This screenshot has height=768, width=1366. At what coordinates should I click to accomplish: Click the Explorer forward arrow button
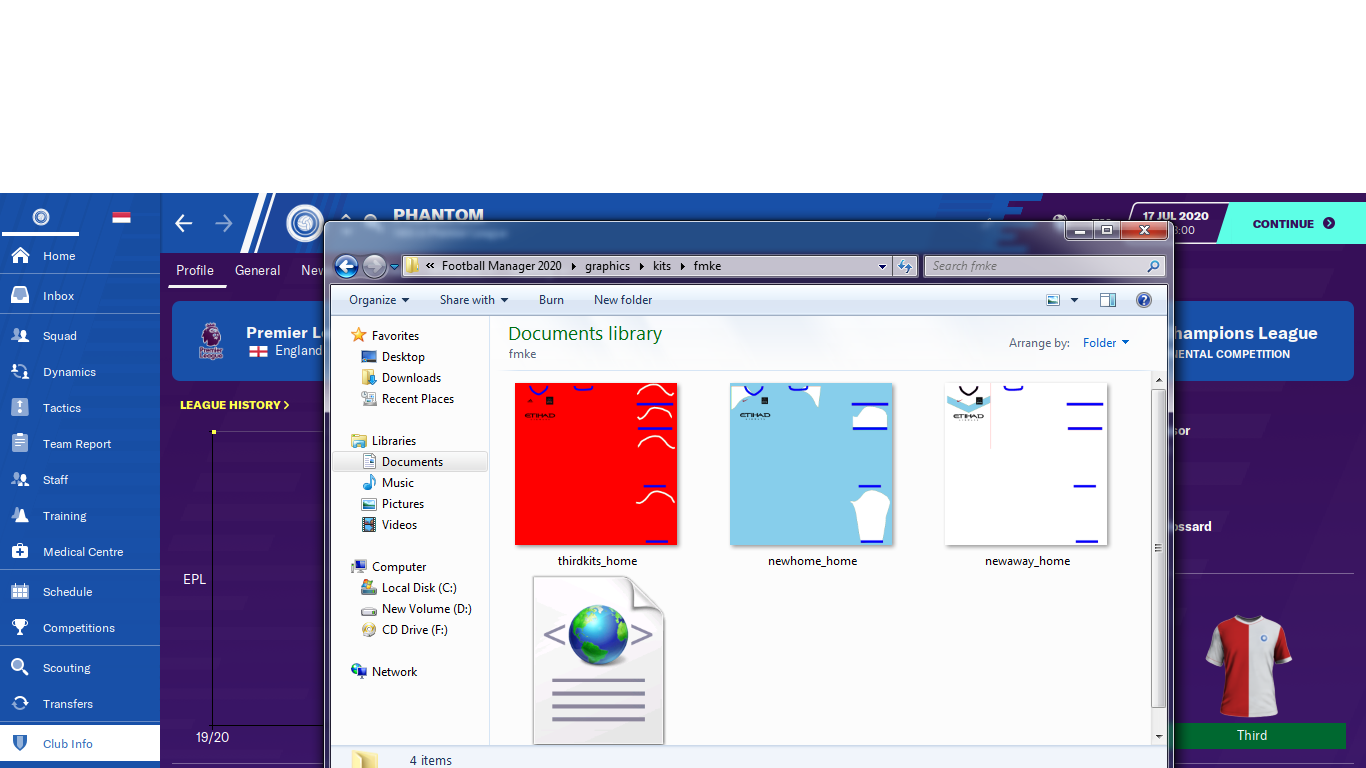click(374, 266)
